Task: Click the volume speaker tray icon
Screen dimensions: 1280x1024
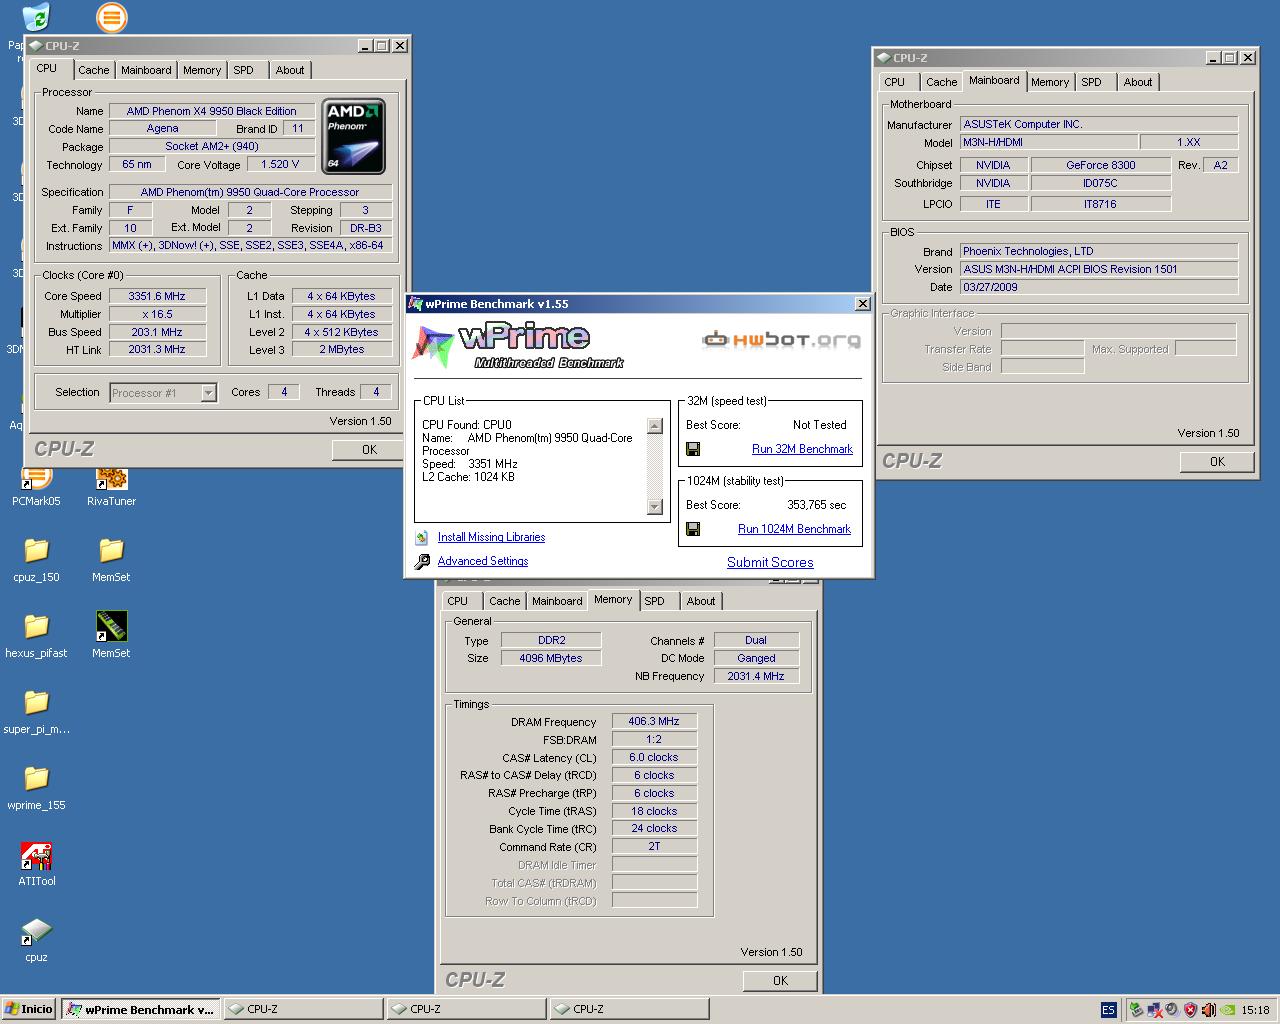Action: click(1208, 1010)
